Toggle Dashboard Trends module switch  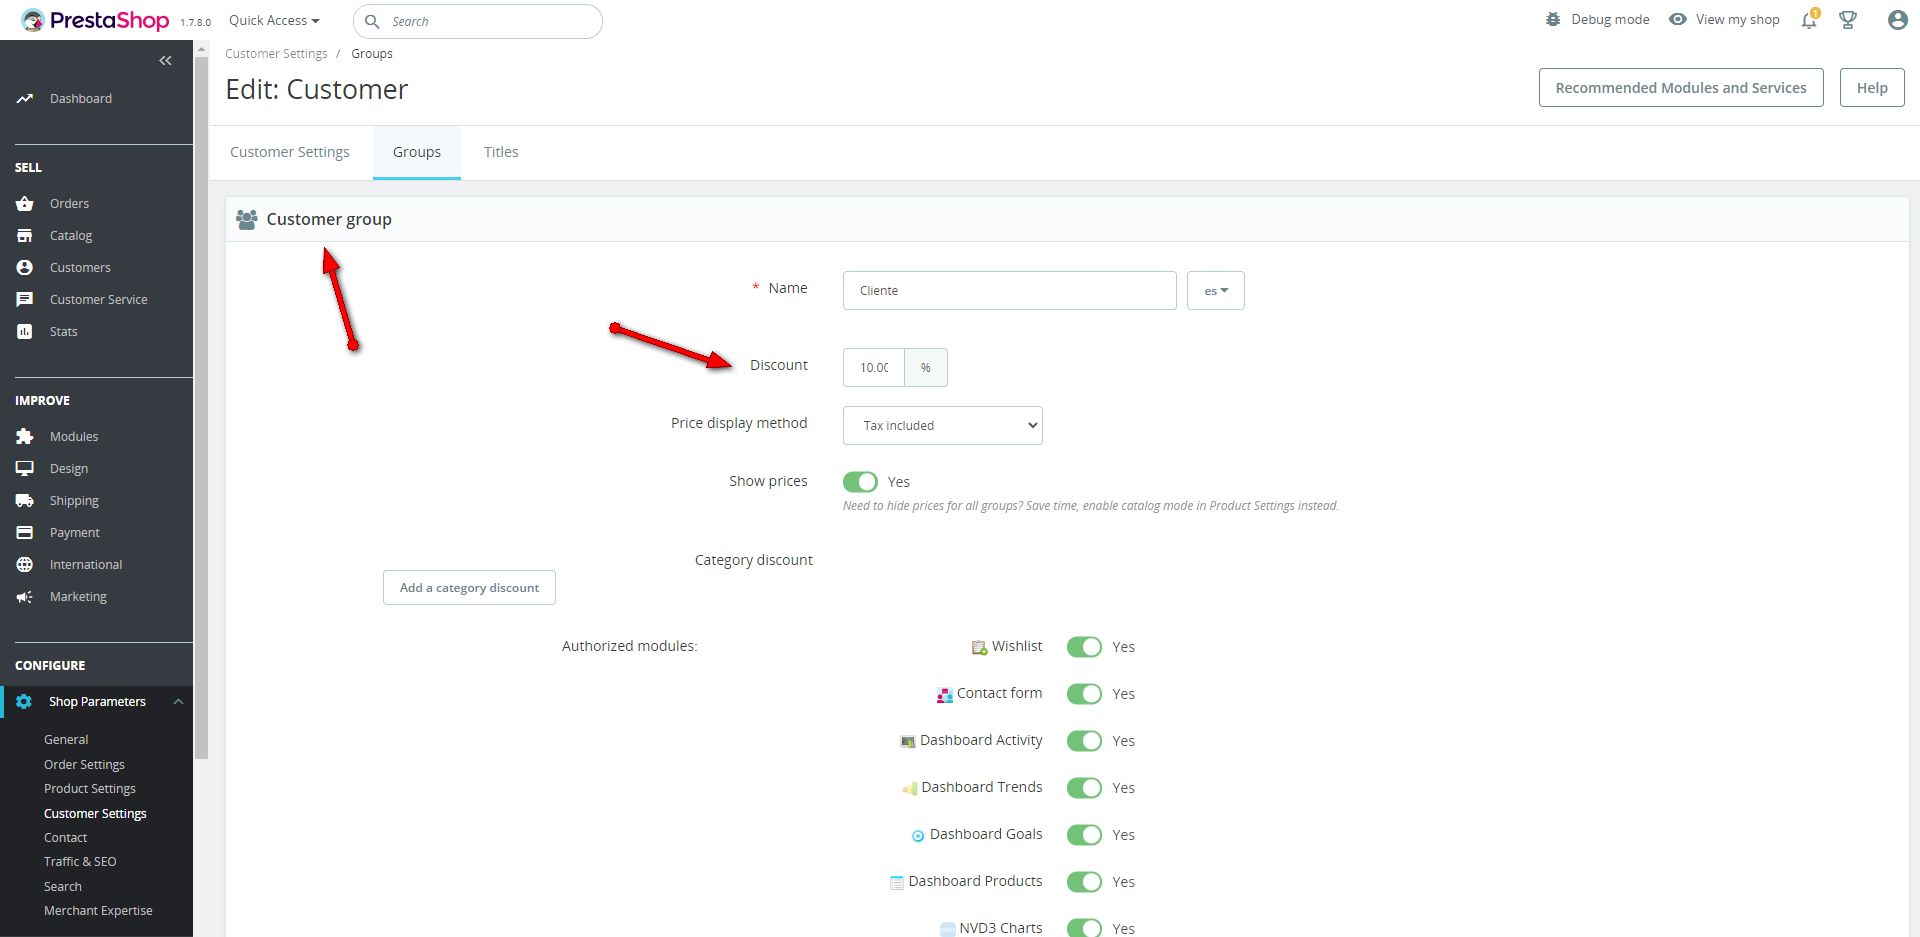[x=1084, y=788]
